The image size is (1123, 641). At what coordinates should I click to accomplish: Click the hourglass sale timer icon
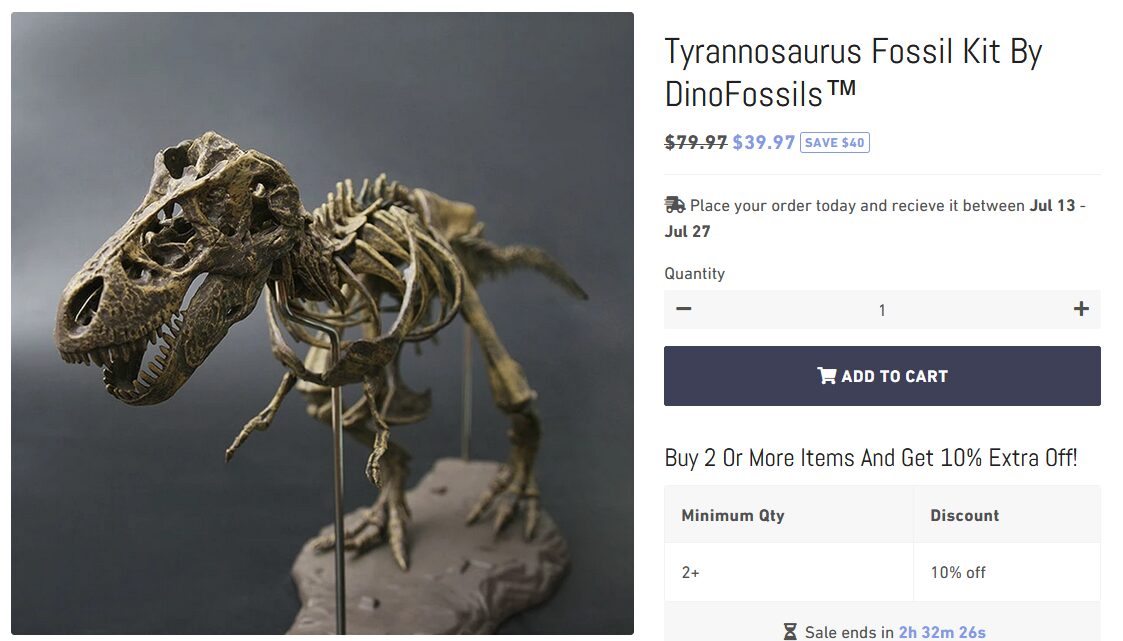789,632
